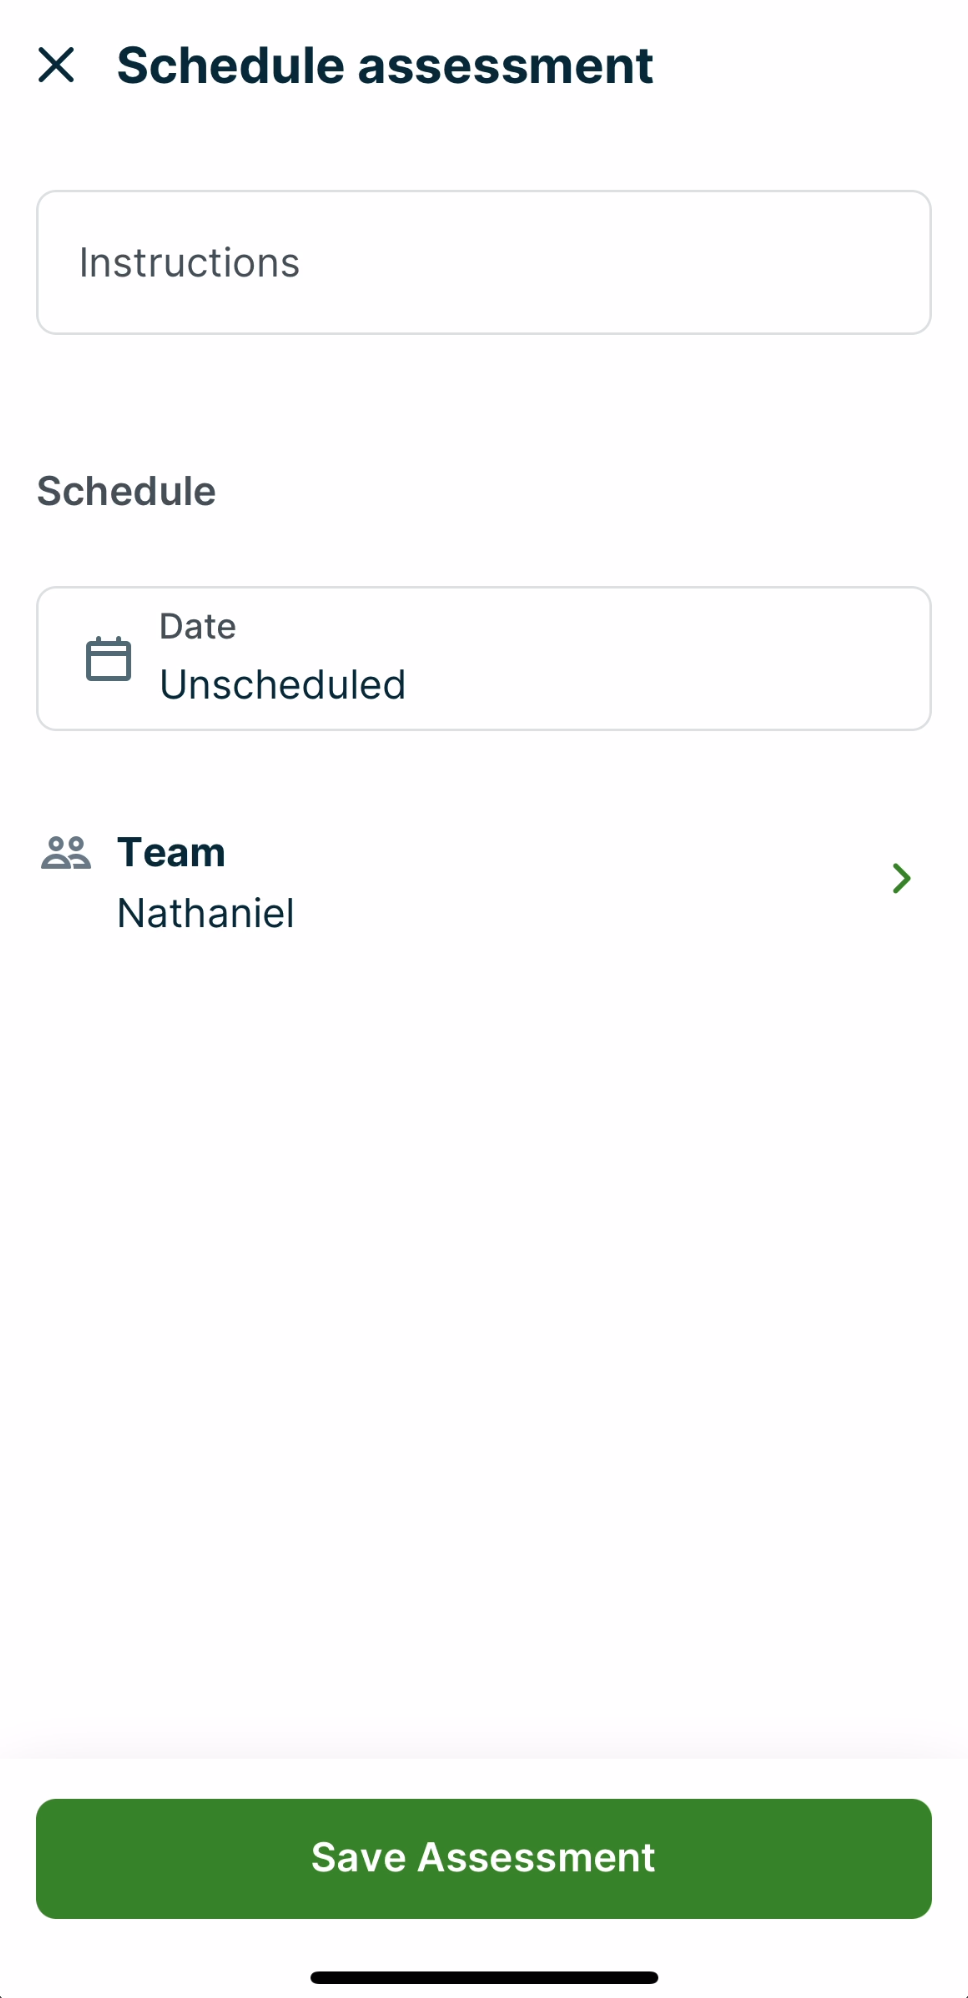968x1998 pixels.
Task: Select the calendar icon to pick a date
Action: pyautogui.click(x=109, y=658)
